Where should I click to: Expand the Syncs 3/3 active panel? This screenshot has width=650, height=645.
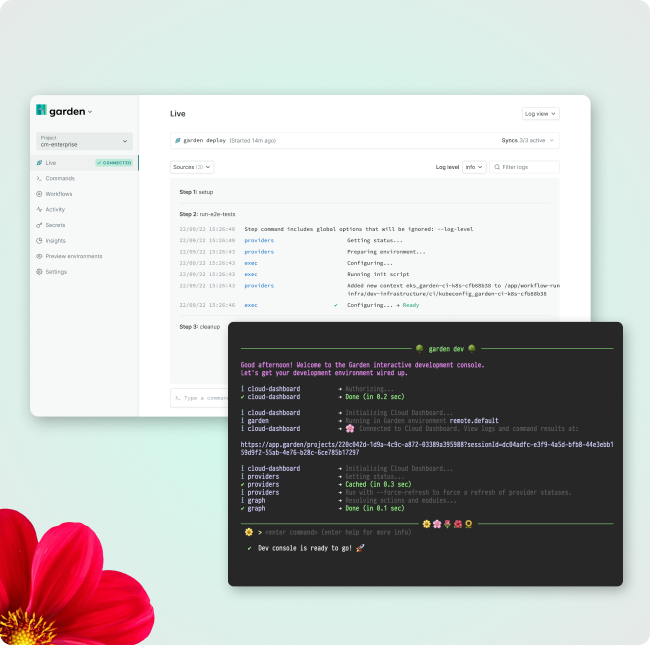pos(529,141)
